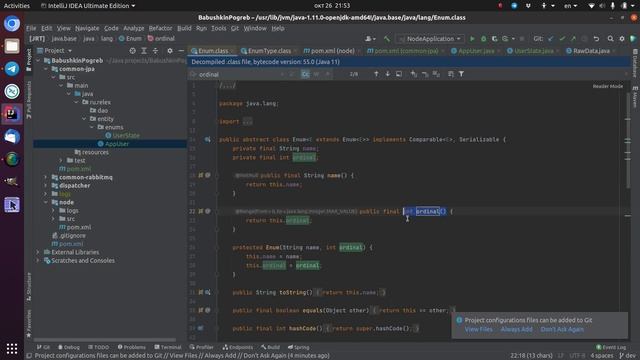Click the search results filter funnel icon

pyautogui.click(x=461, y=74)
